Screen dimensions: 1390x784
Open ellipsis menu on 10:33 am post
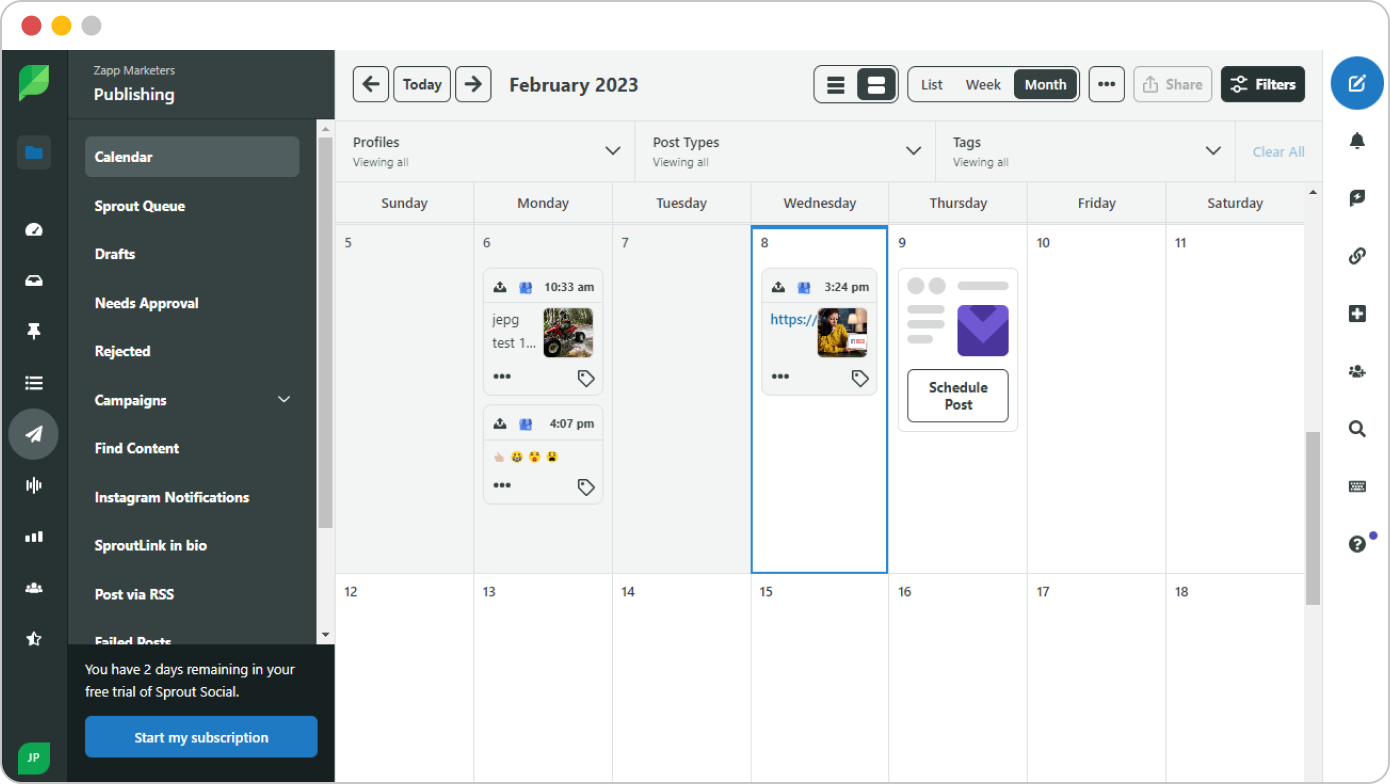pyautogui.click(x=502, y=377)
